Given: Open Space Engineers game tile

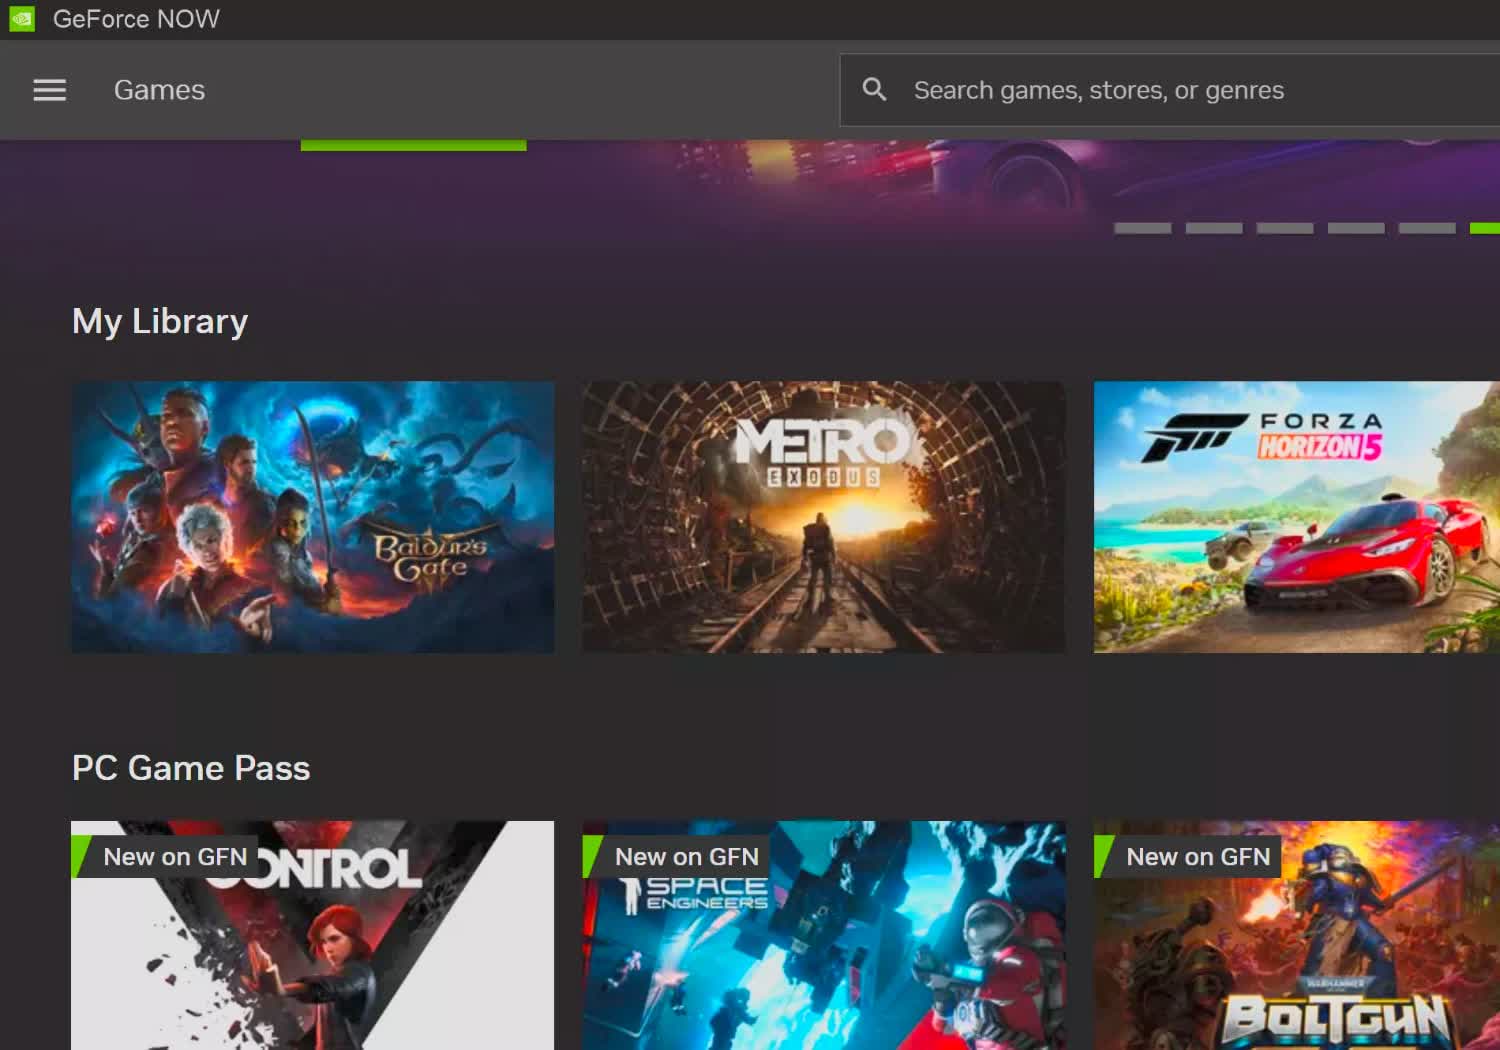Looking at the screenshot, I should (x=824, y=935).
